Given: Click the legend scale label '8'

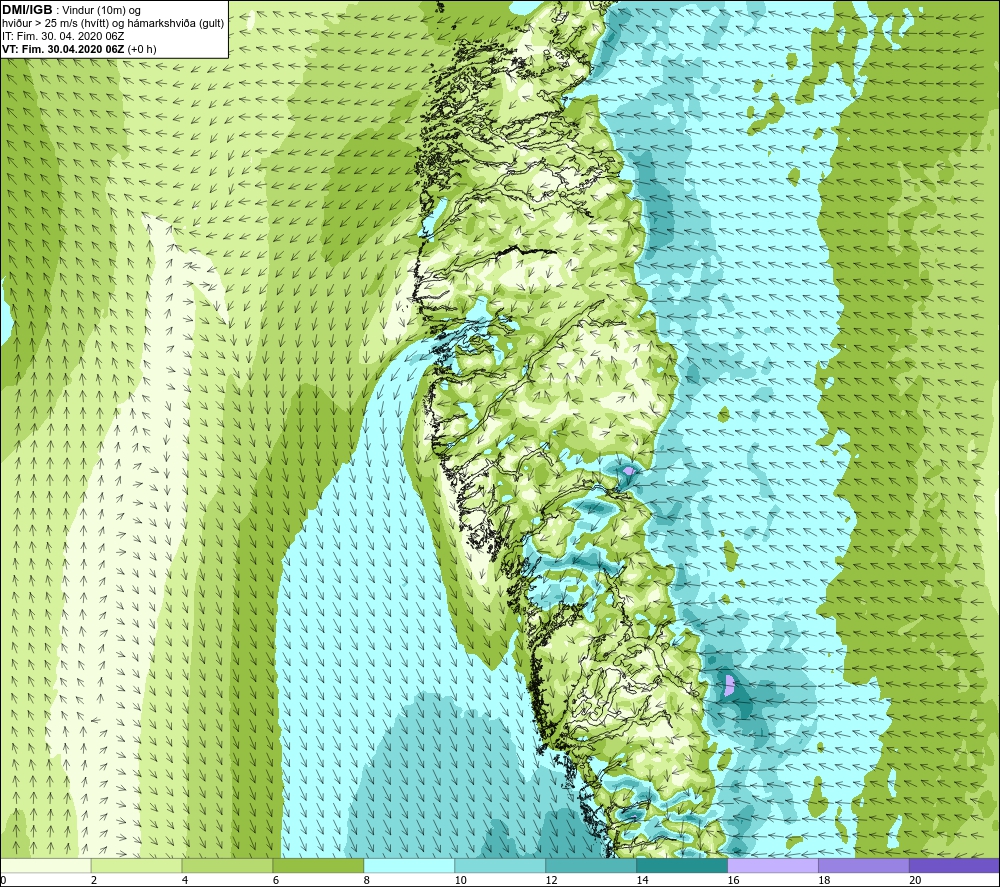Looking at the screenshot, I should [367, 880].
